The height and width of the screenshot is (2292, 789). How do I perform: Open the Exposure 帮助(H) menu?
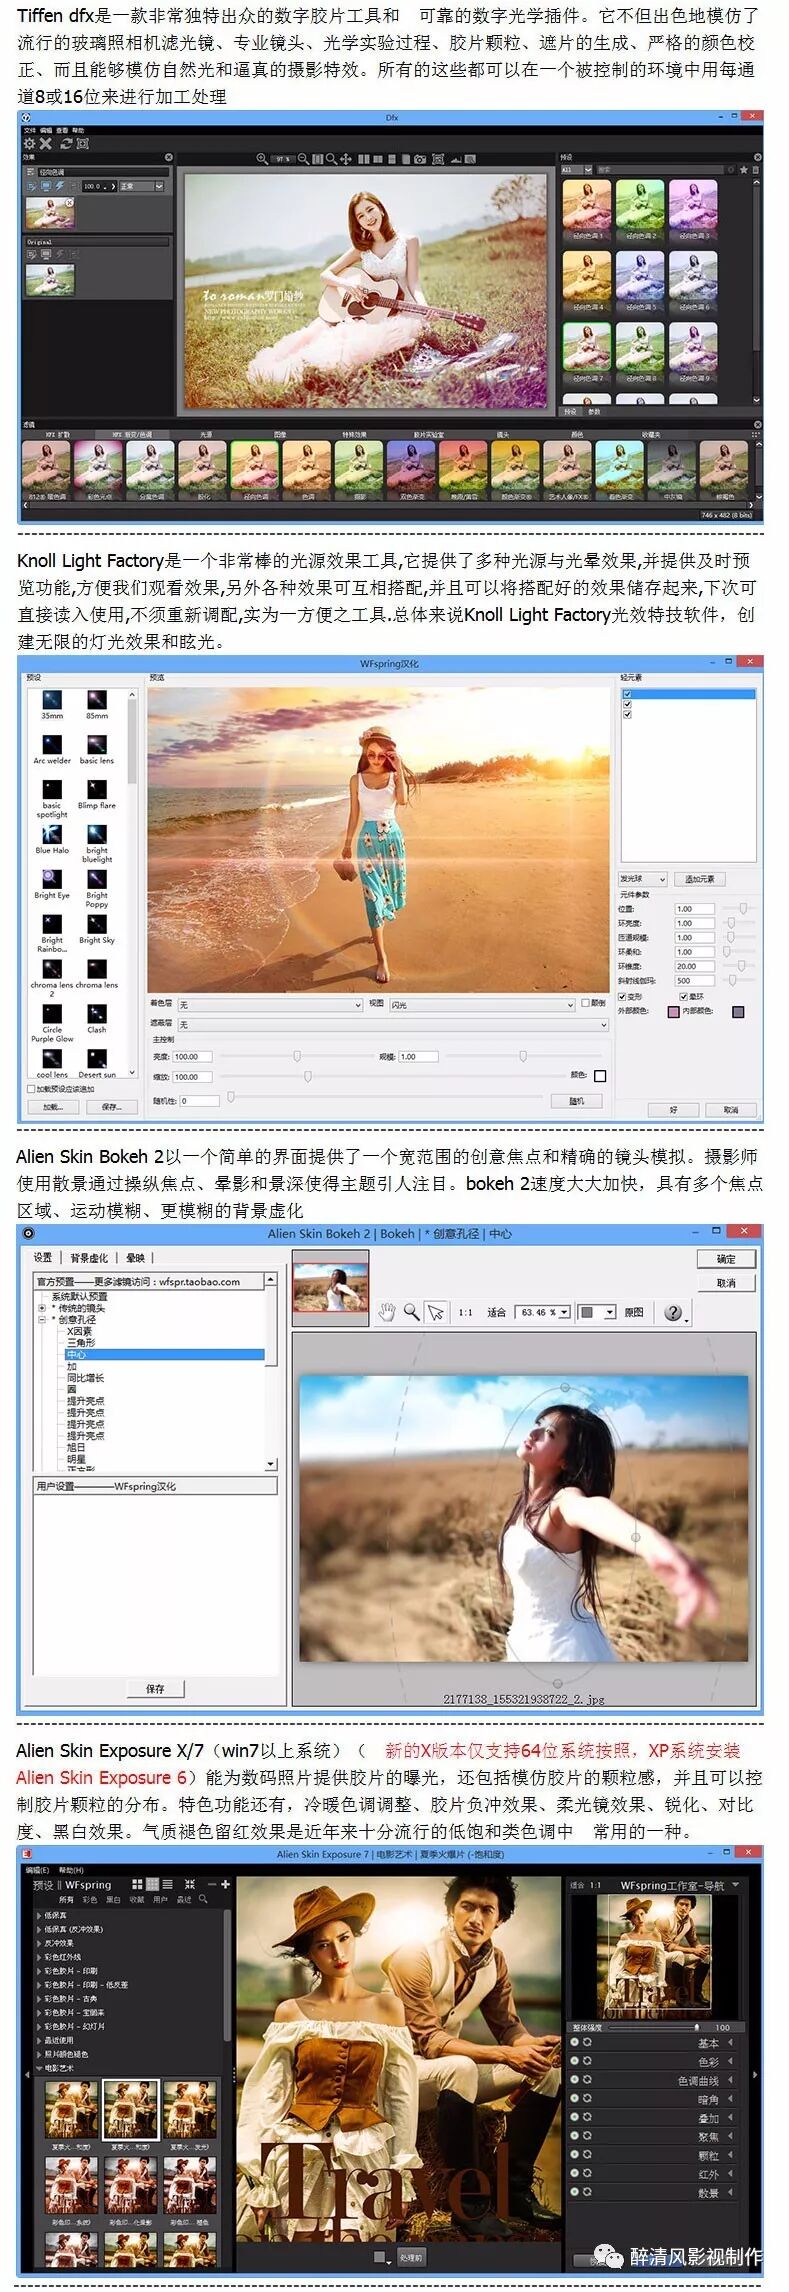(71, 1869)
